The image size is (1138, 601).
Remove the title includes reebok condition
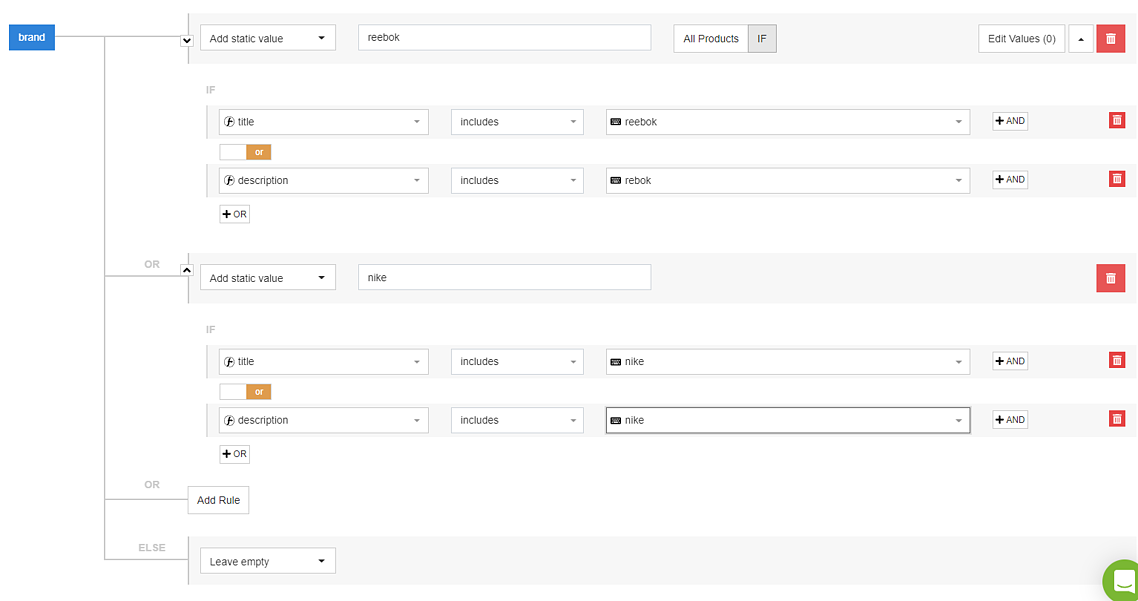point(1117,121)
